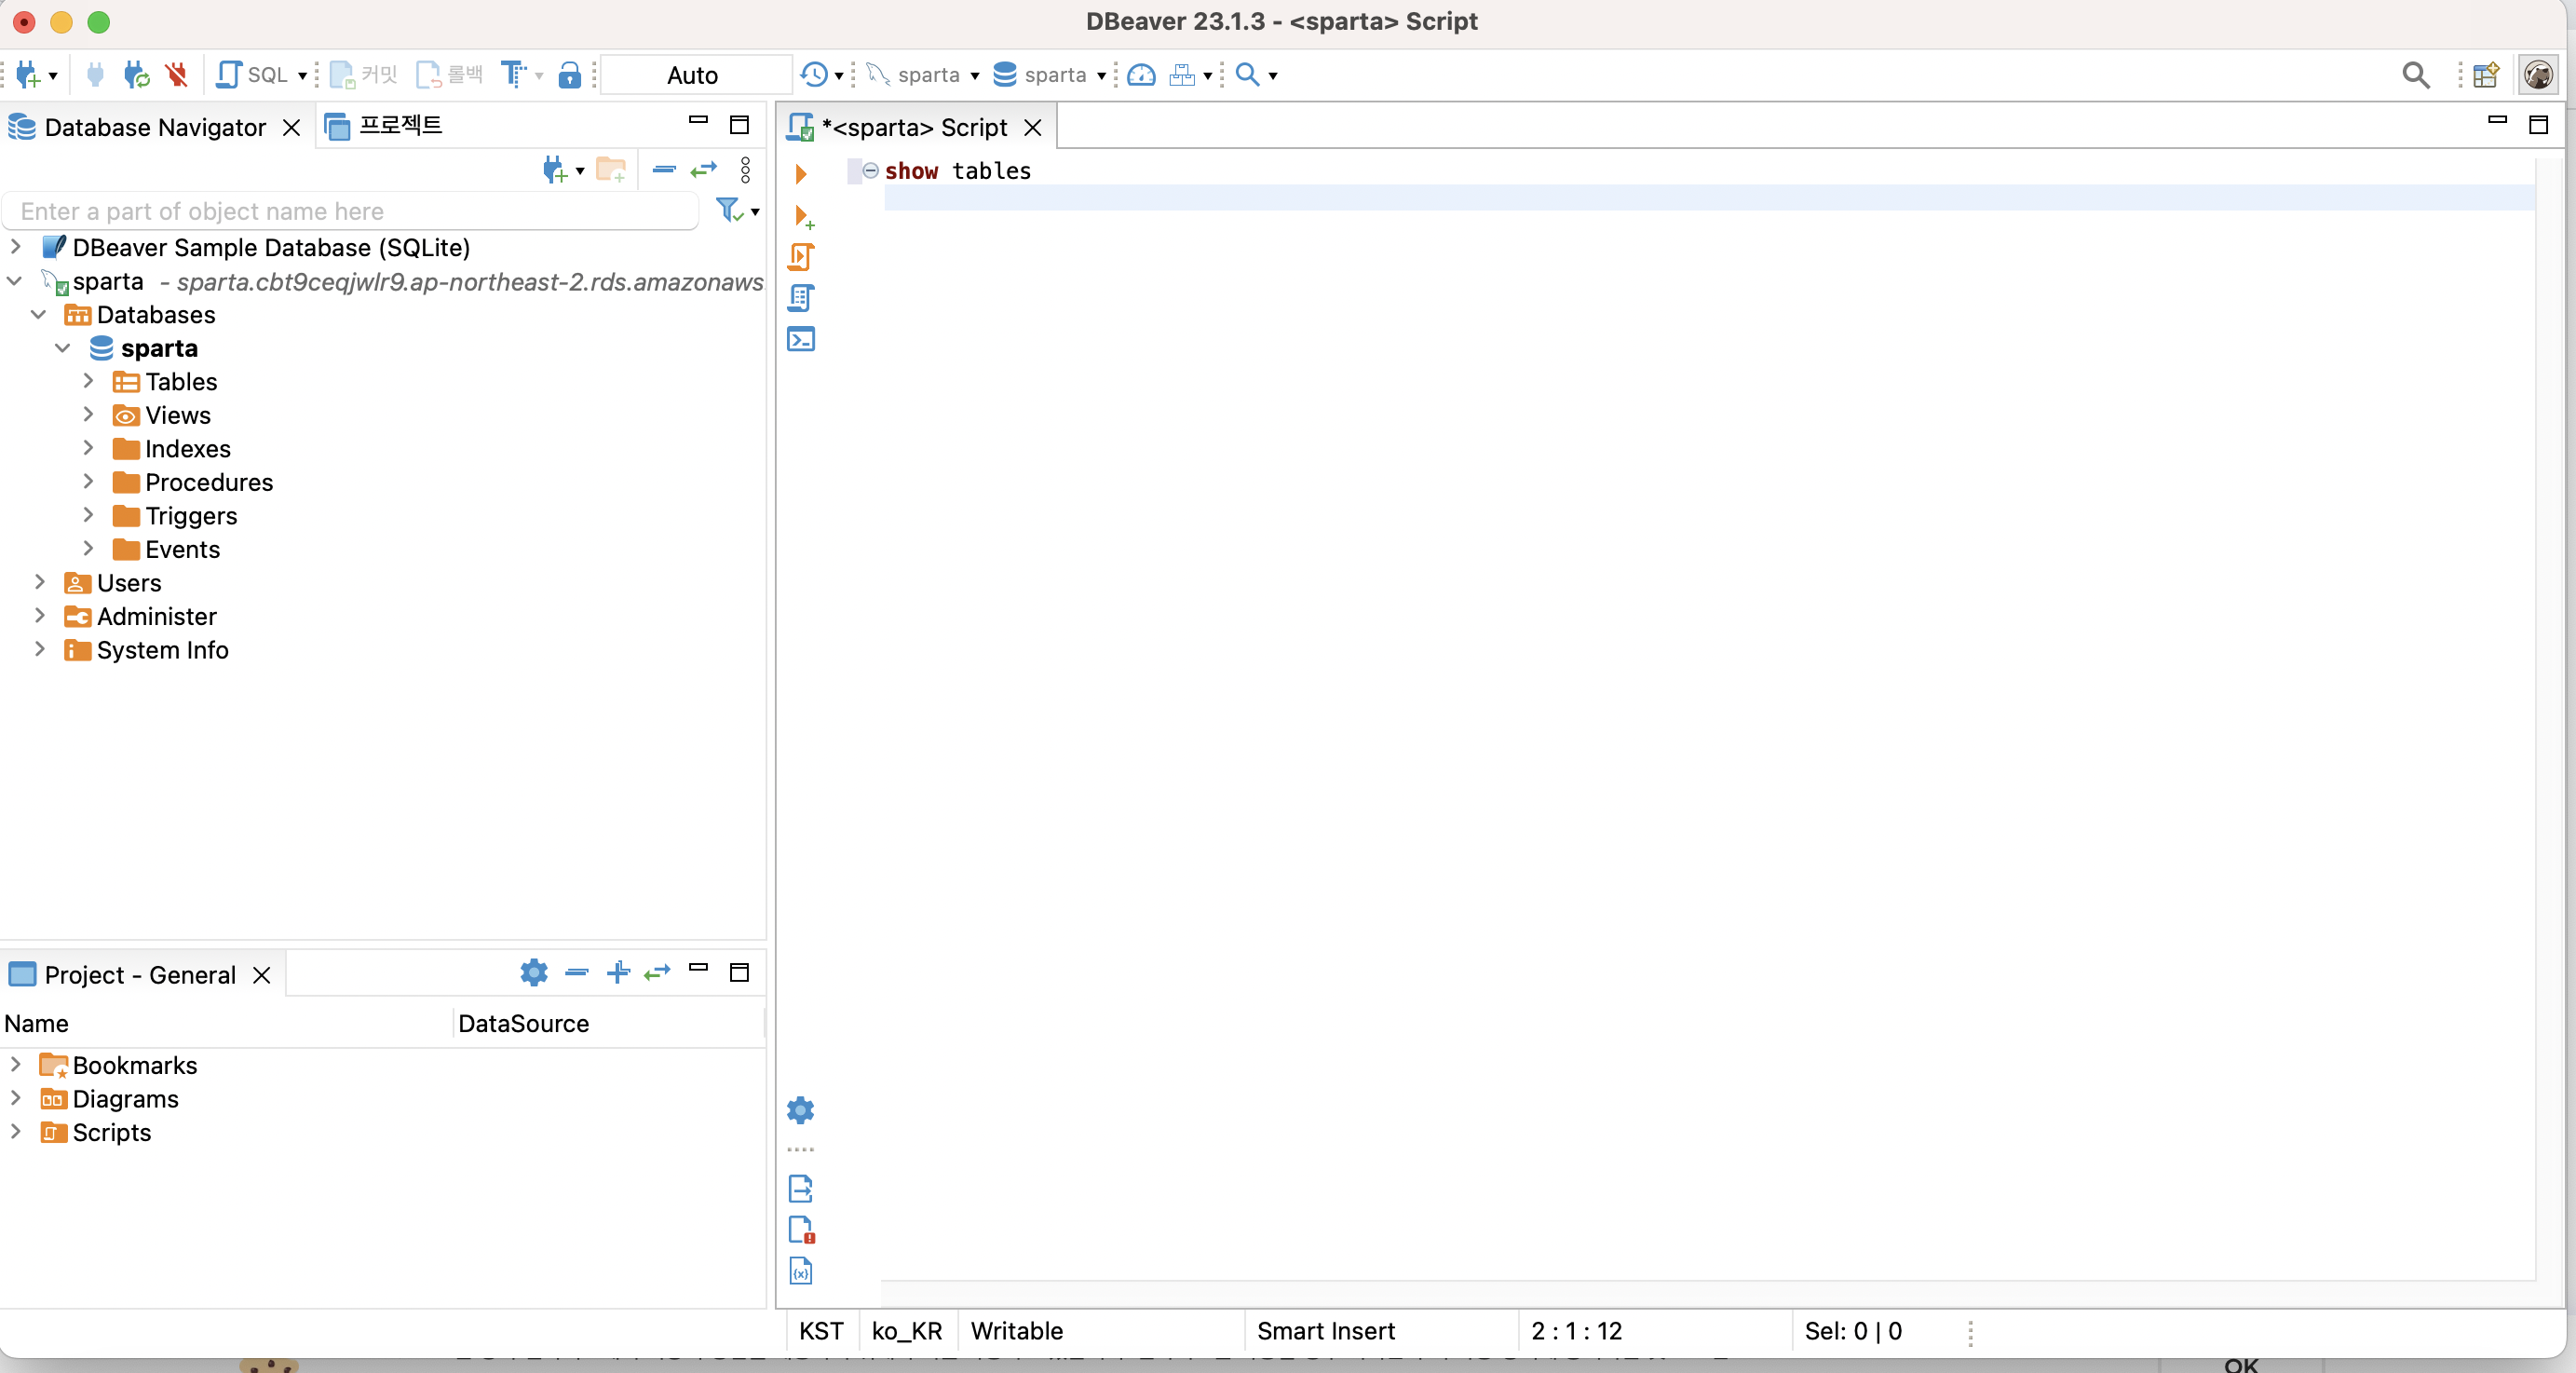Viewport: 2576px width, 1373px height.
Task: Click the Project panel settings gear
Action: [x=534, y=972]
